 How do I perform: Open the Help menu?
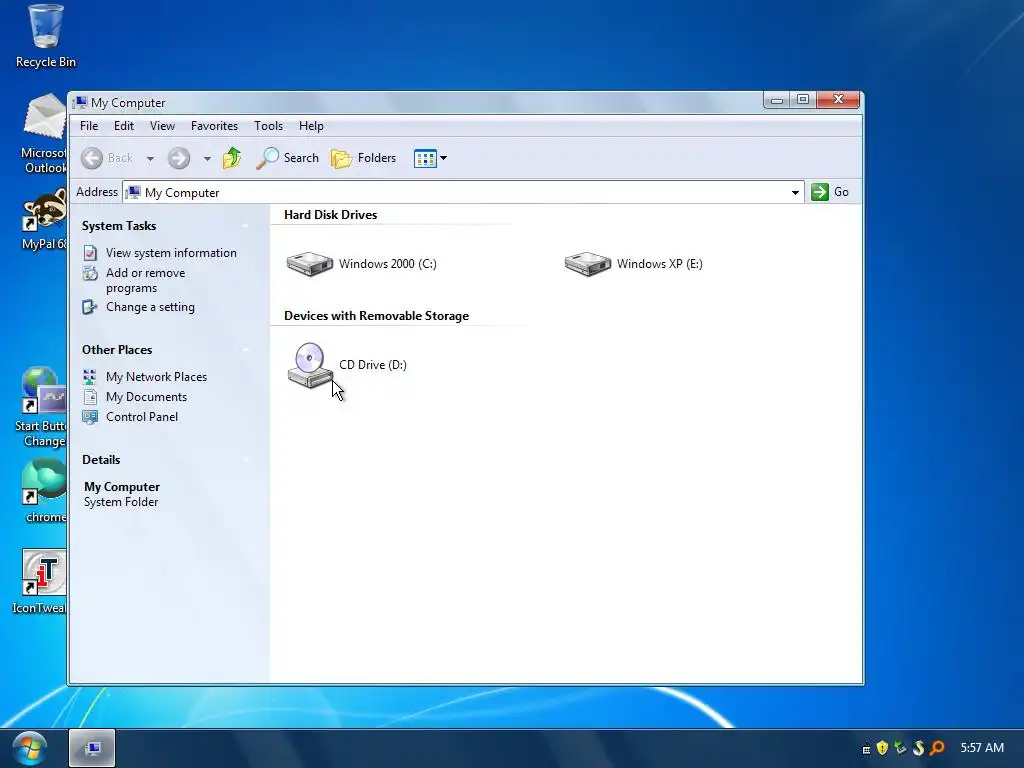(x=311, y=126)
